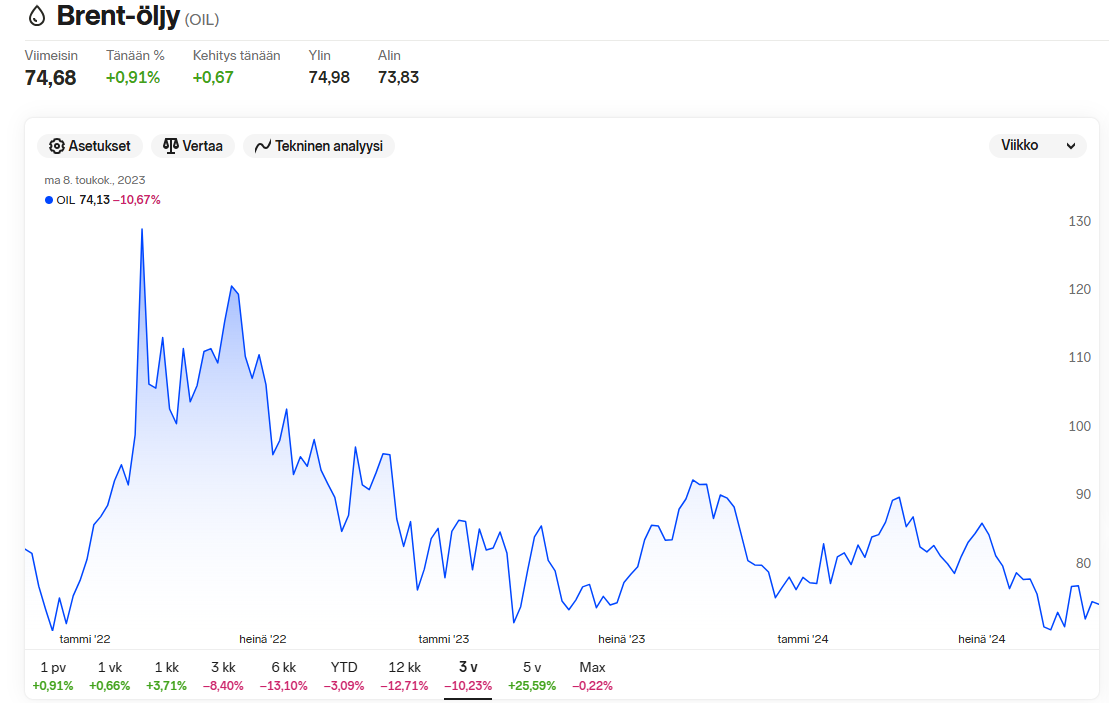This screenshot has height=703, width=1109.
Task: Click the 100 y-axis label
Action: pos(1079,426)
